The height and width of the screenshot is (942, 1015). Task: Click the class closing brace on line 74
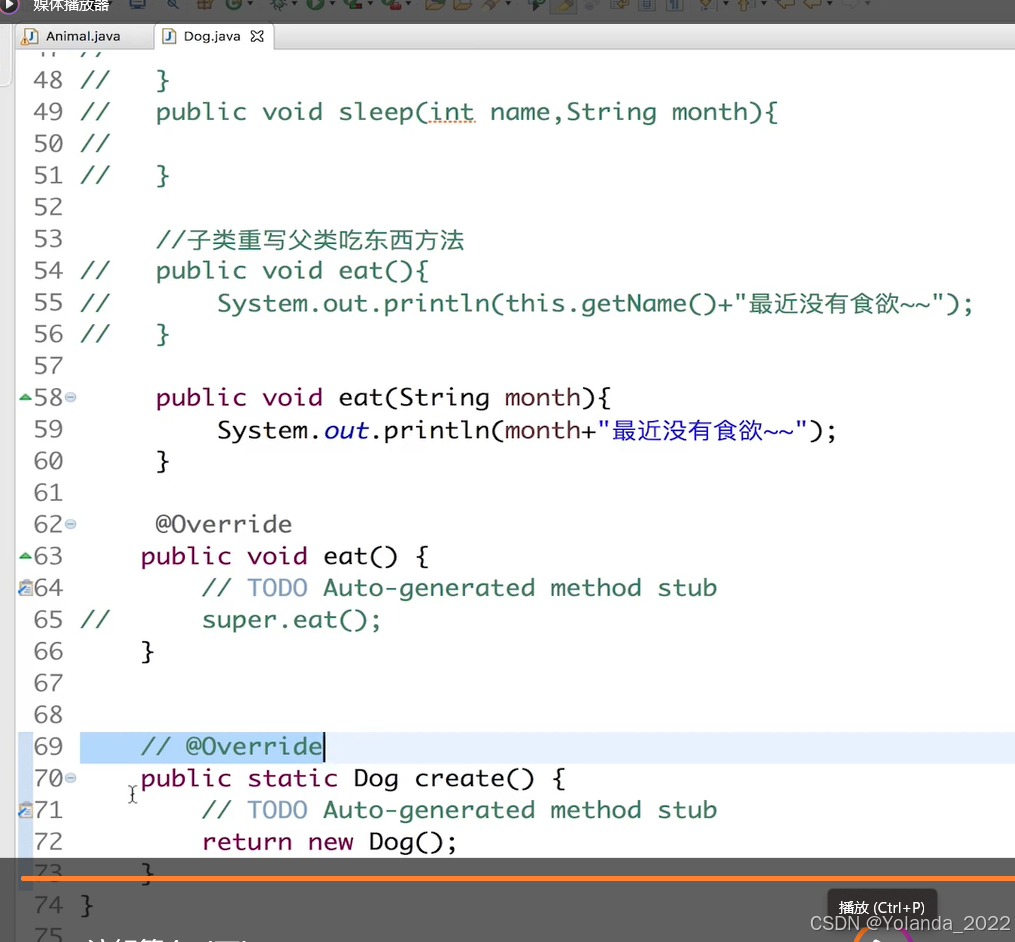tap(87, 906)
